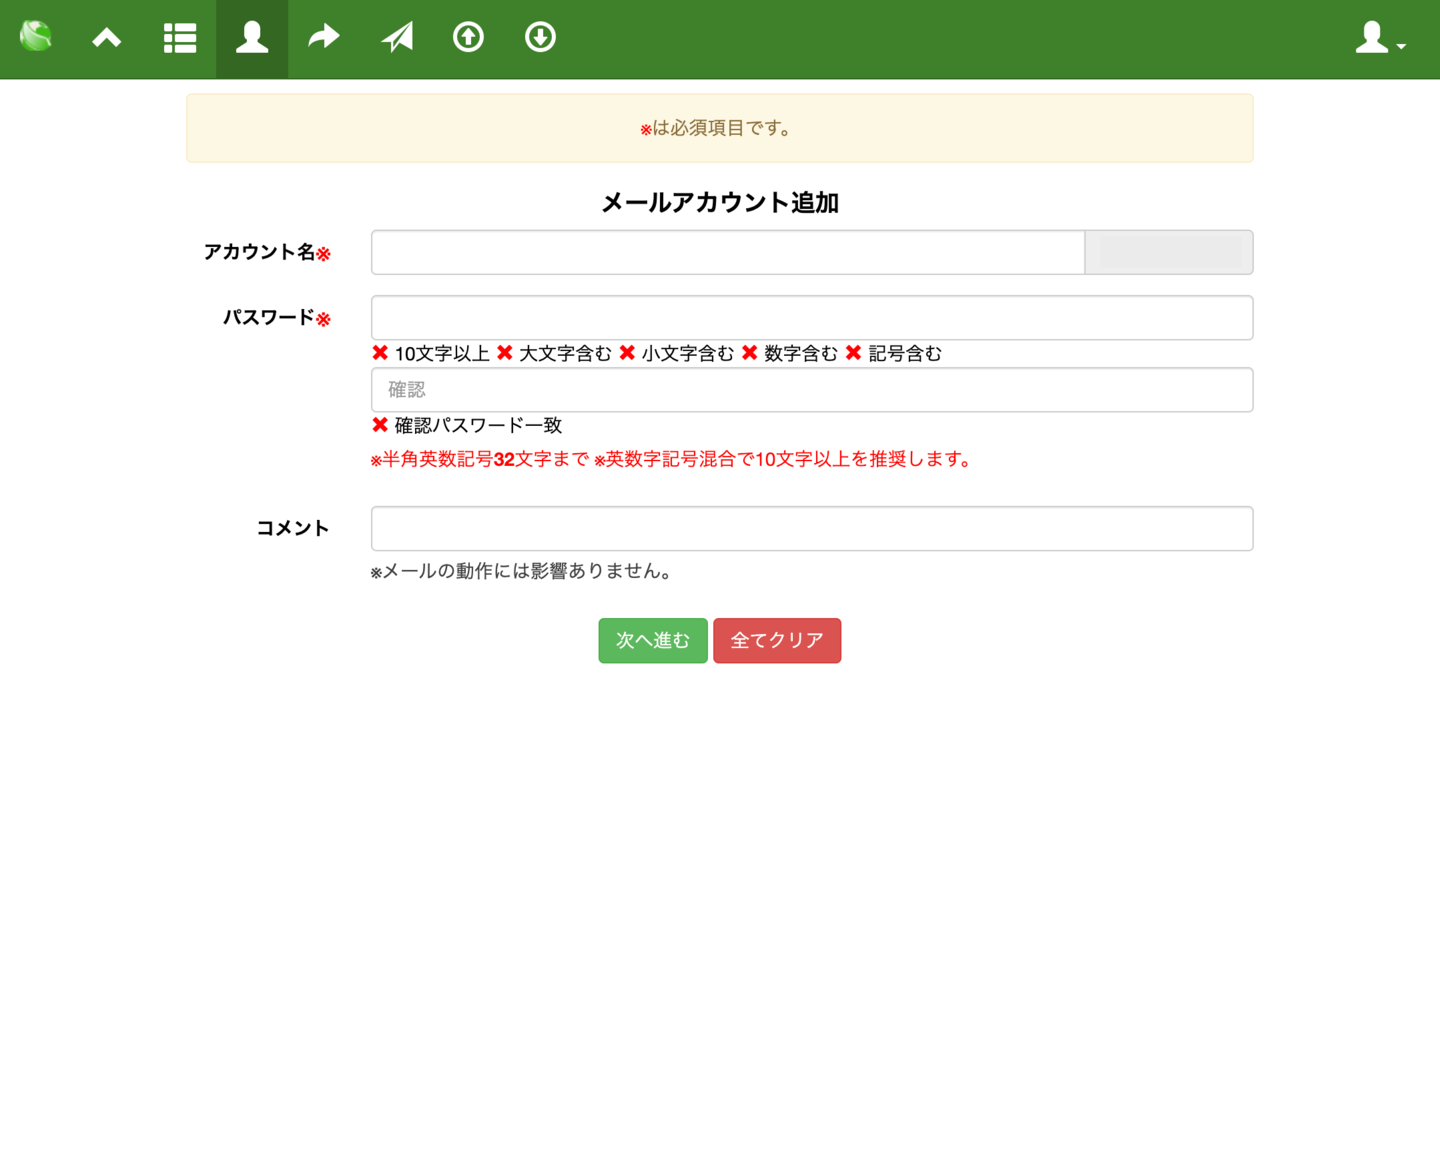Open the list view icon in the toolbar
This screenshot has width=1440, height=1164.
[x=179, y=38]
